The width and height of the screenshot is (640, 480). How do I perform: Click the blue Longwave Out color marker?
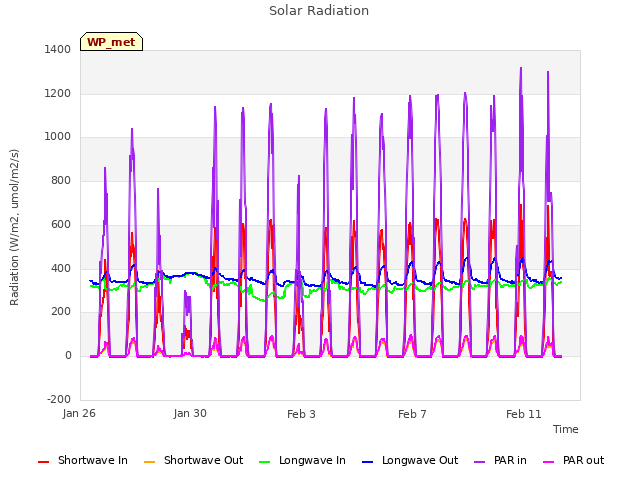tap(367, 462)
